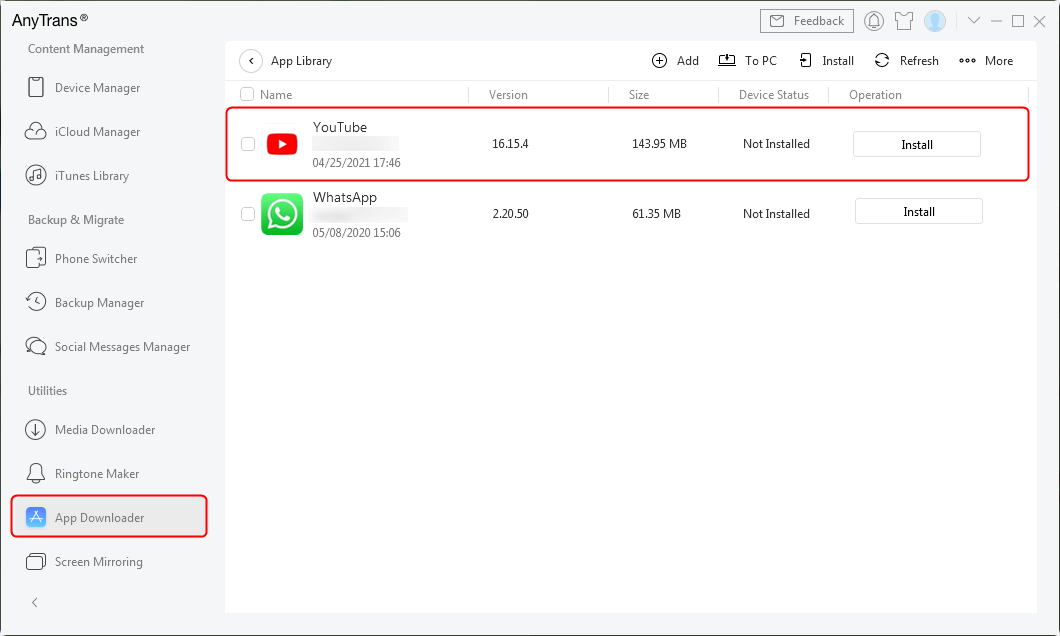Click the iTunes Library music note icon

36,175
